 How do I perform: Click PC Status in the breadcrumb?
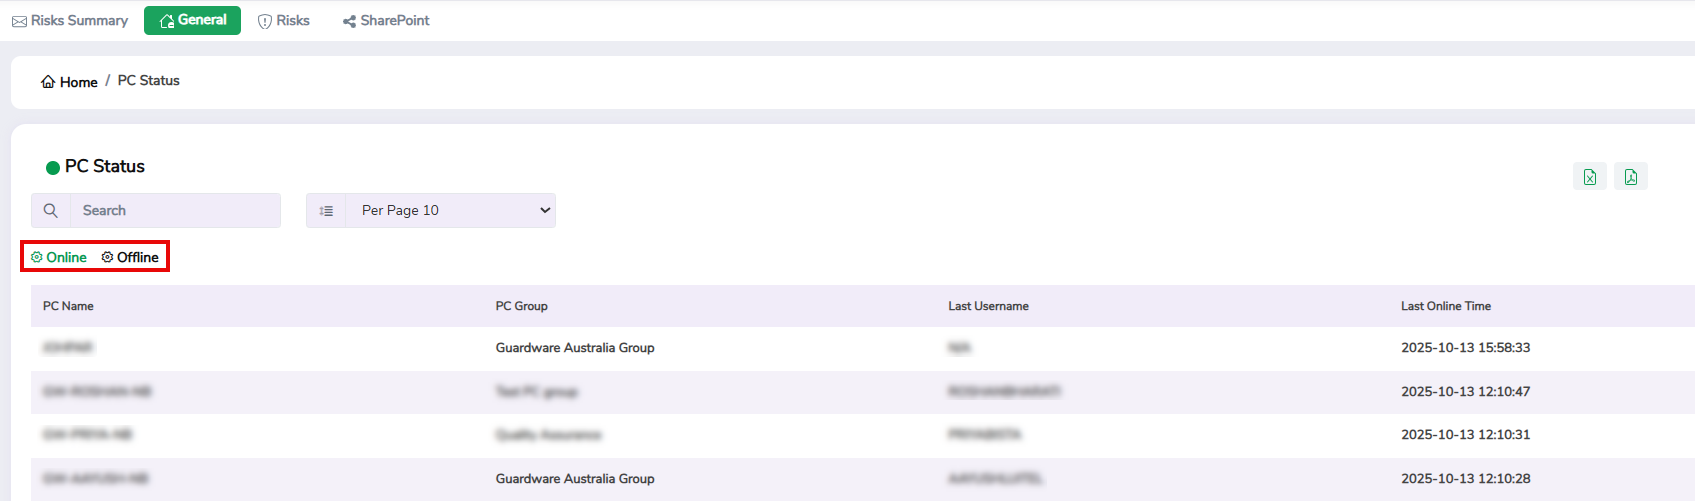pyautogui.click(x=149, y=81)
